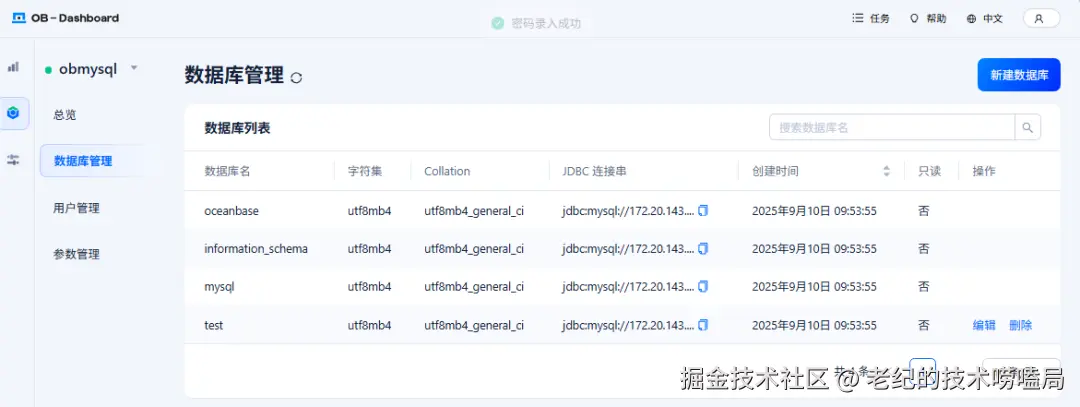The image size is (1080, 407).
Task: Click the oceanbase database name
Action: [x=231, y=211]
